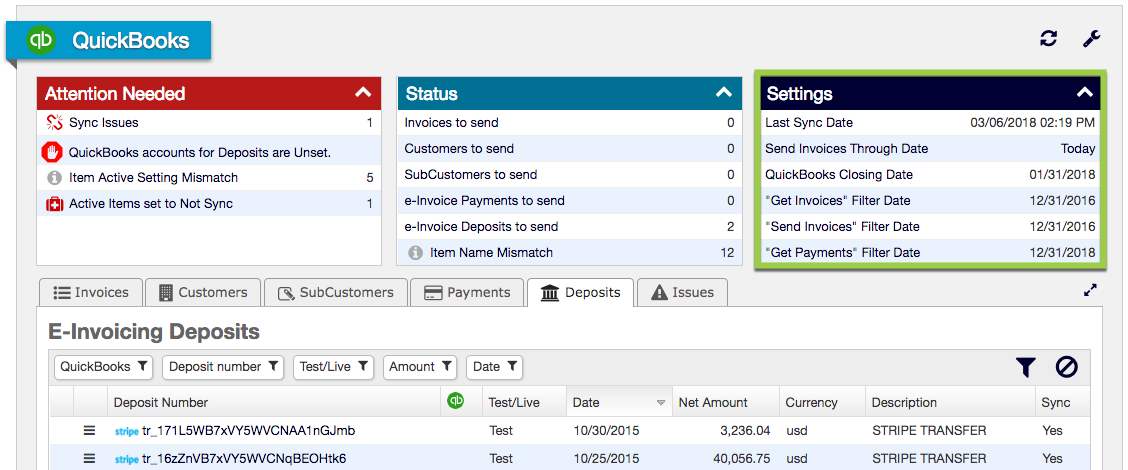
Task: Switch to the Issues tab
Action: coord(682,292)
